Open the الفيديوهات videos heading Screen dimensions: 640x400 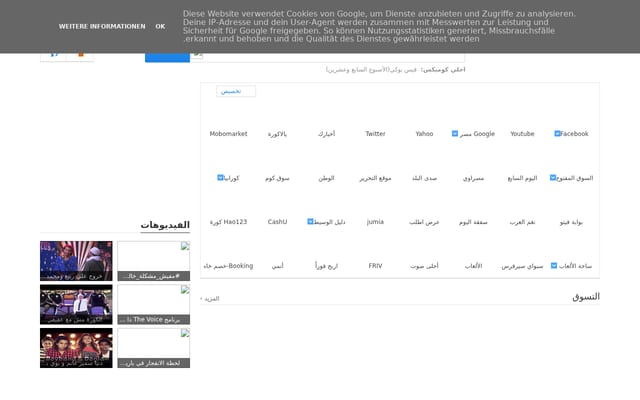165,225
